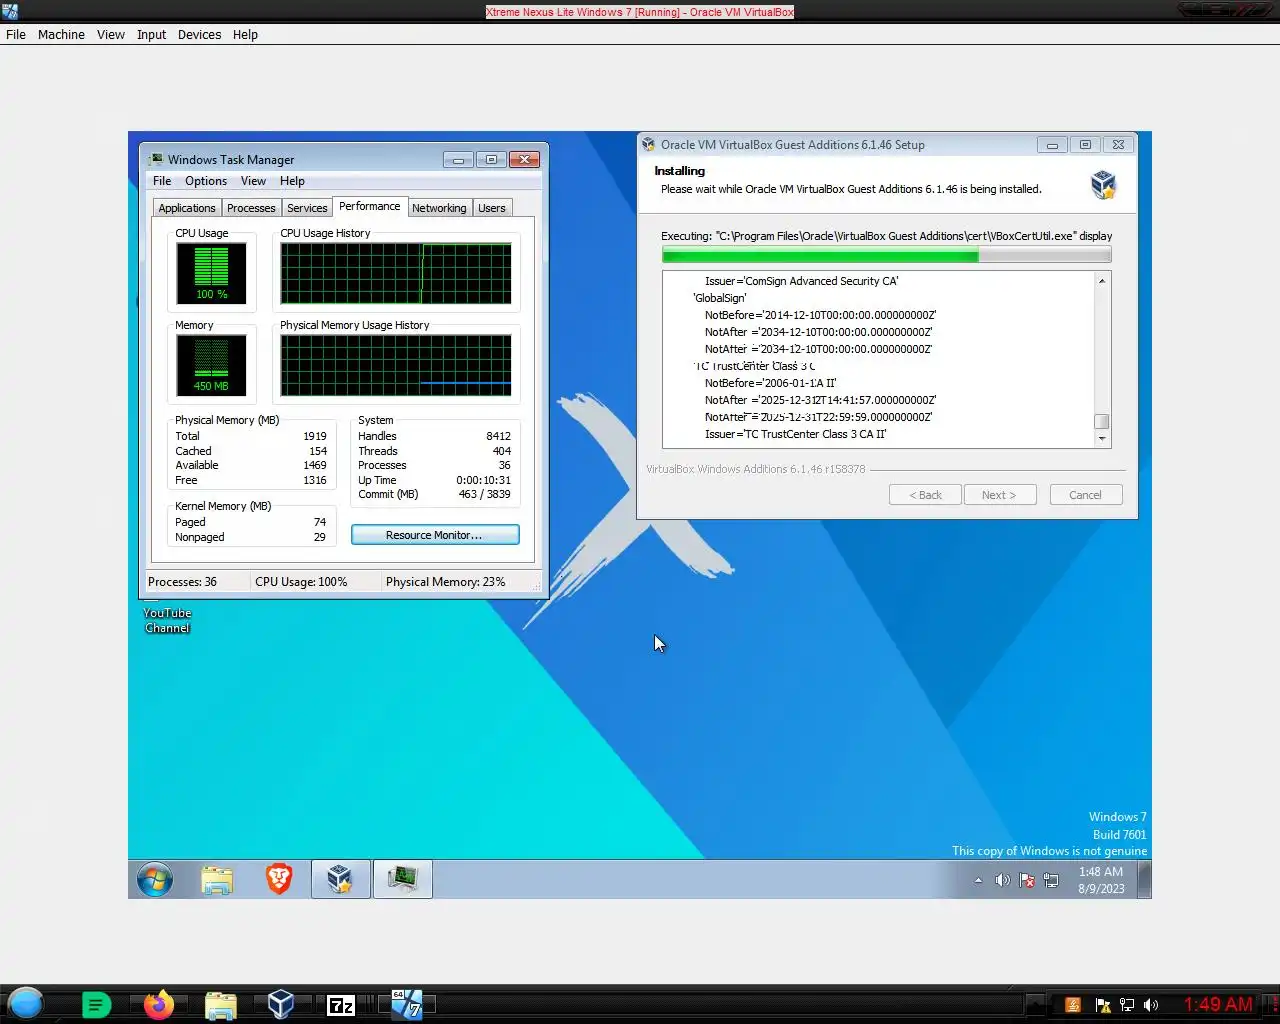
Task: Click Back in Guest Additions Setup
Action: [925, 495]
